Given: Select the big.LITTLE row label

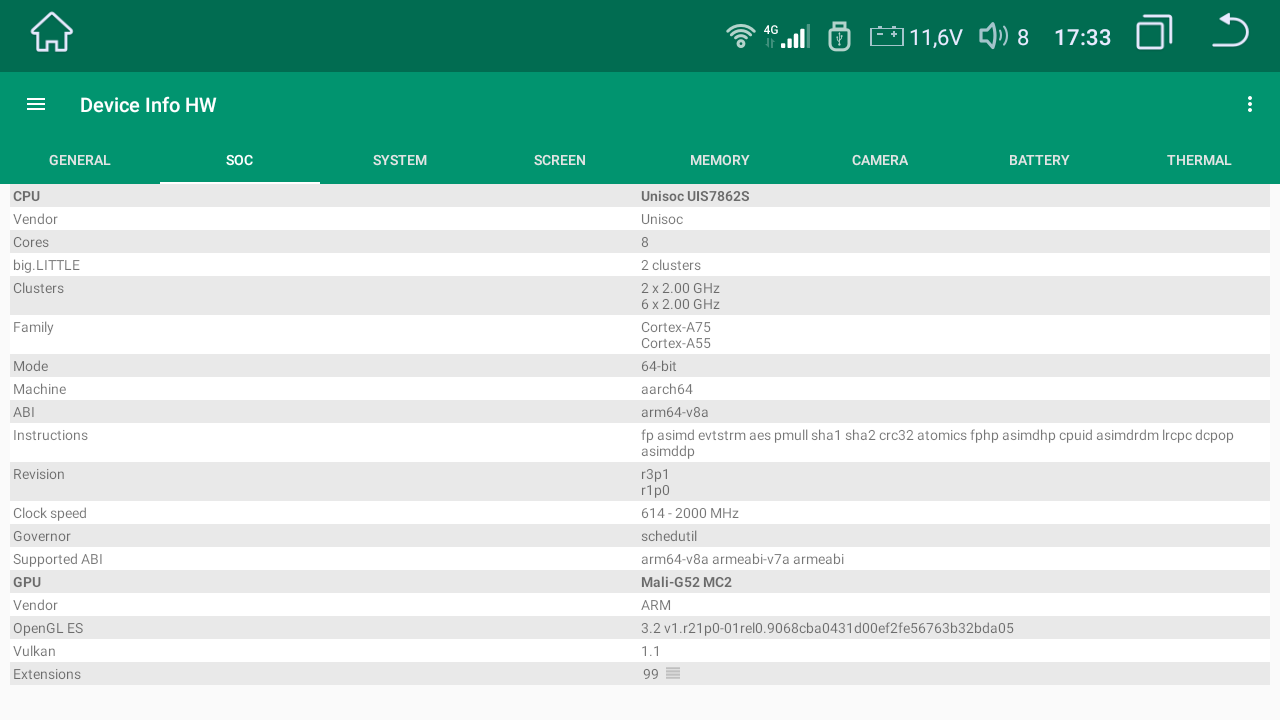Looking at the screenshot, I should [x=46, y=265].
